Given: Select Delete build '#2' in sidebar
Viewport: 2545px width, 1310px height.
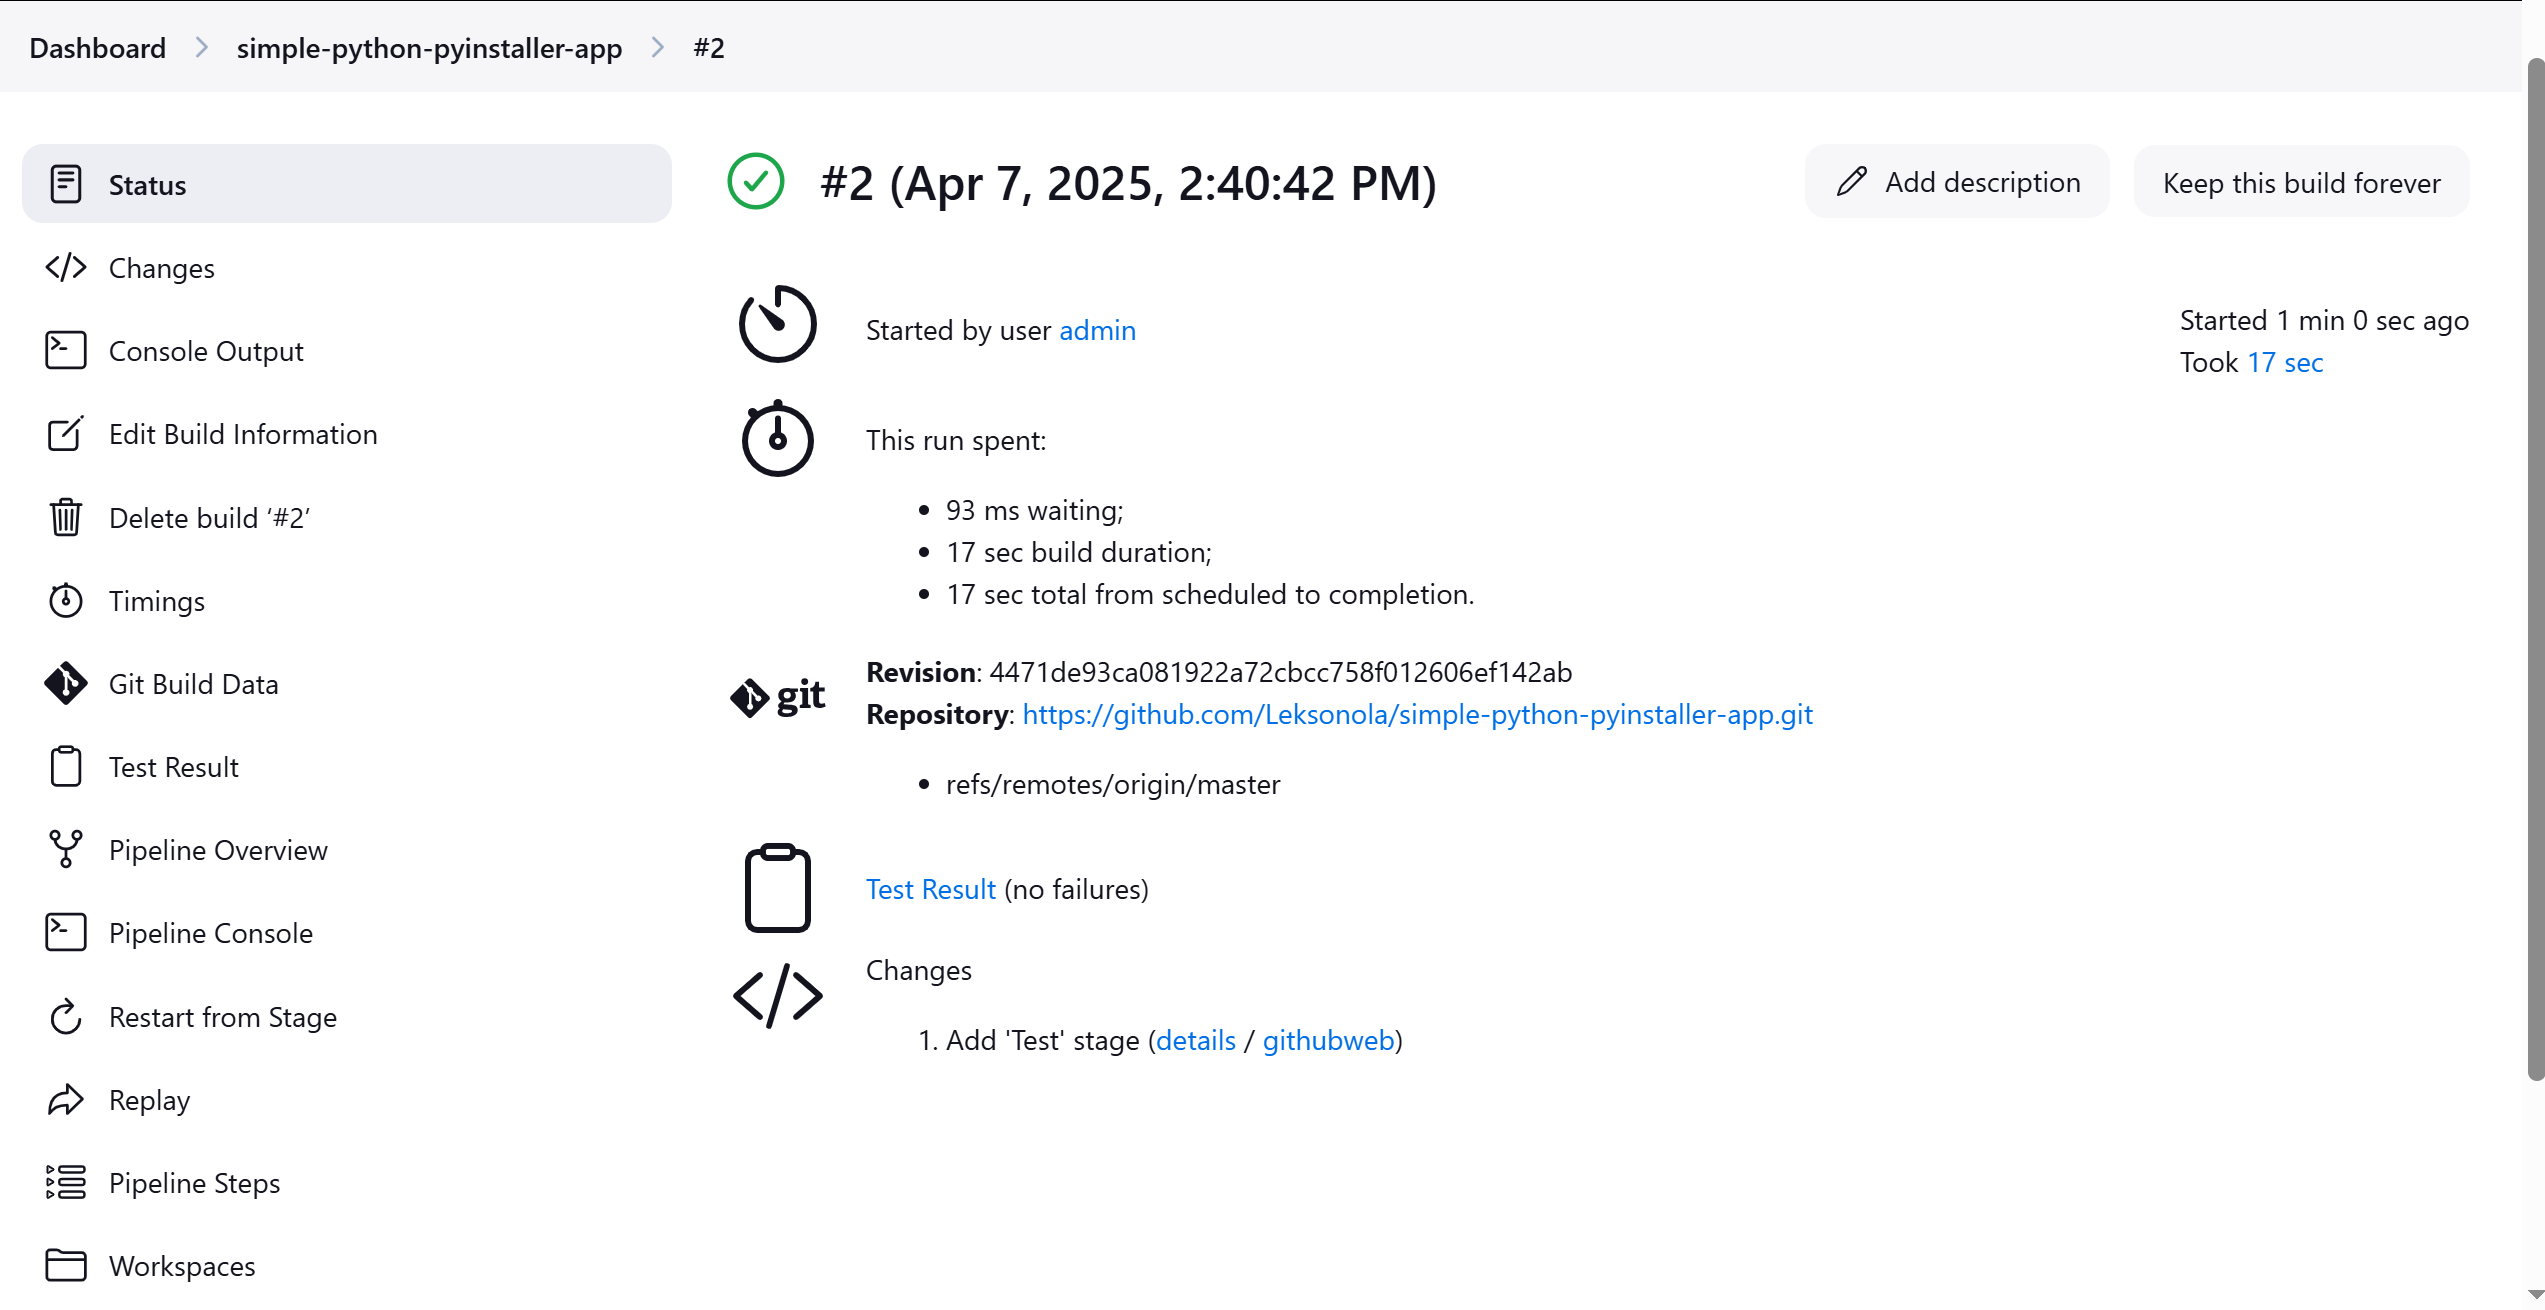Looking at the screenshot, I should [347, 517].
